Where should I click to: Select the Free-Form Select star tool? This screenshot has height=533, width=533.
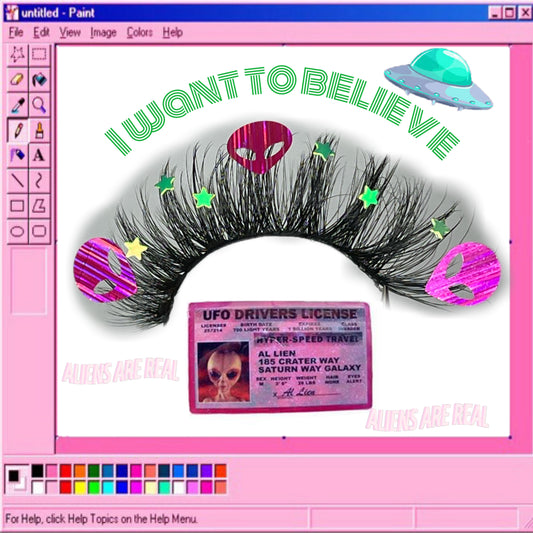tap(17, 54)
